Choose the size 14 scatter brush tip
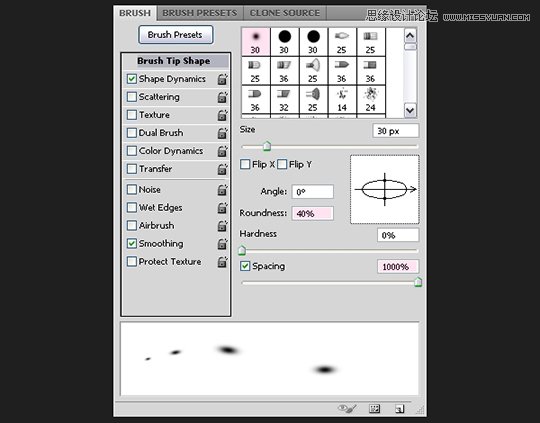The image size is (540, 423). click(x=342, y=100)
